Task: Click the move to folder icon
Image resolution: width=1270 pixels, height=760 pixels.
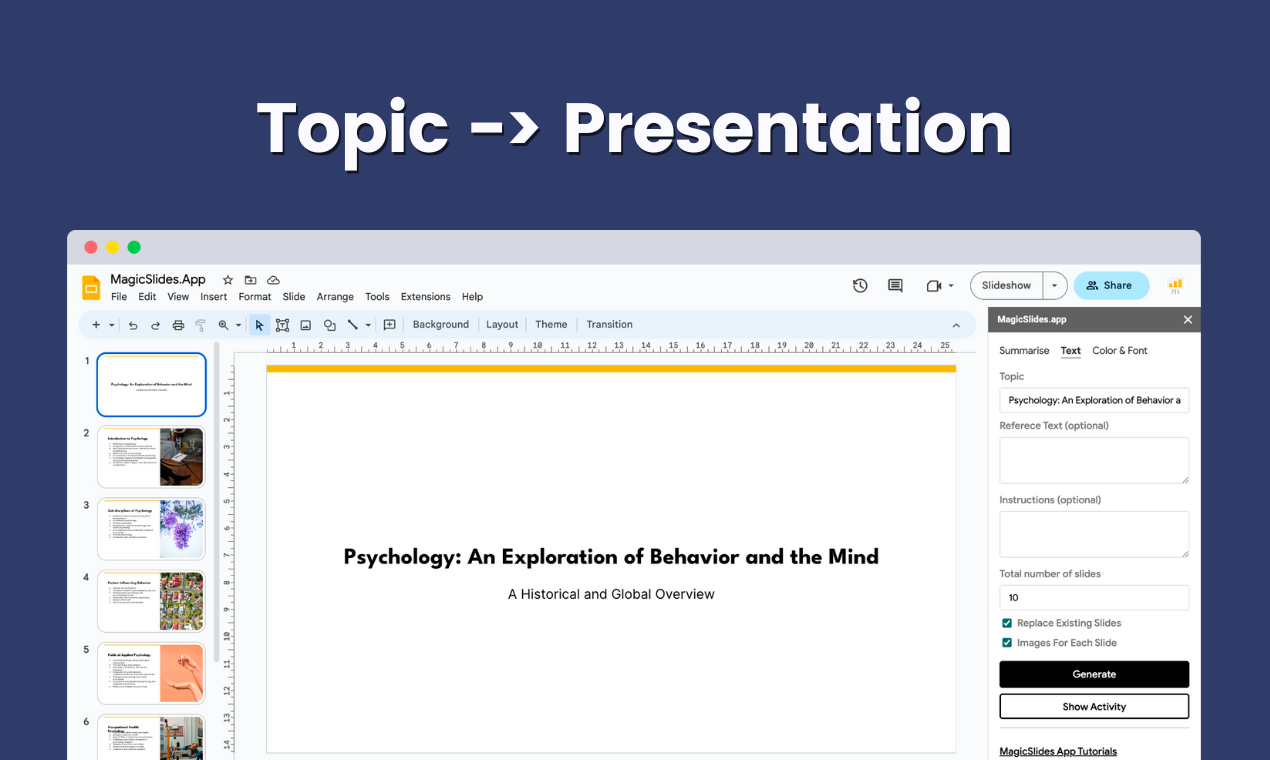Action: (x=250, y=280)
